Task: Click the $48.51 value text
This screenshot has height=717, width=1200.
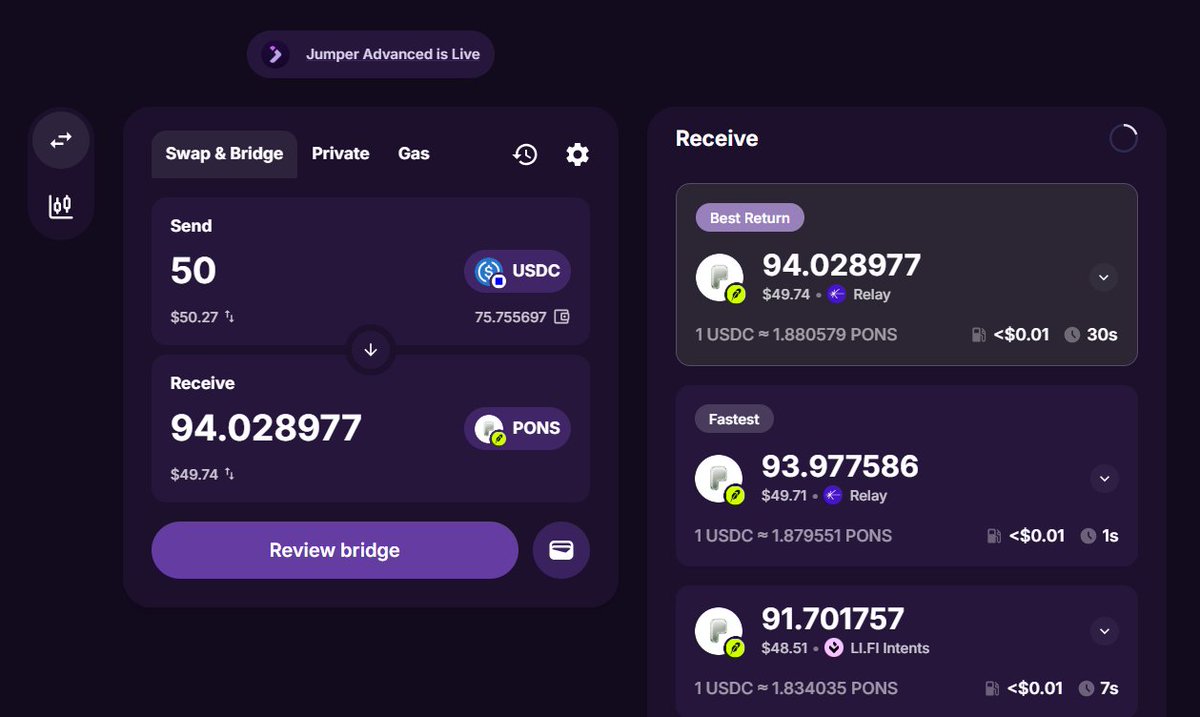Action: tap(785, 648)
